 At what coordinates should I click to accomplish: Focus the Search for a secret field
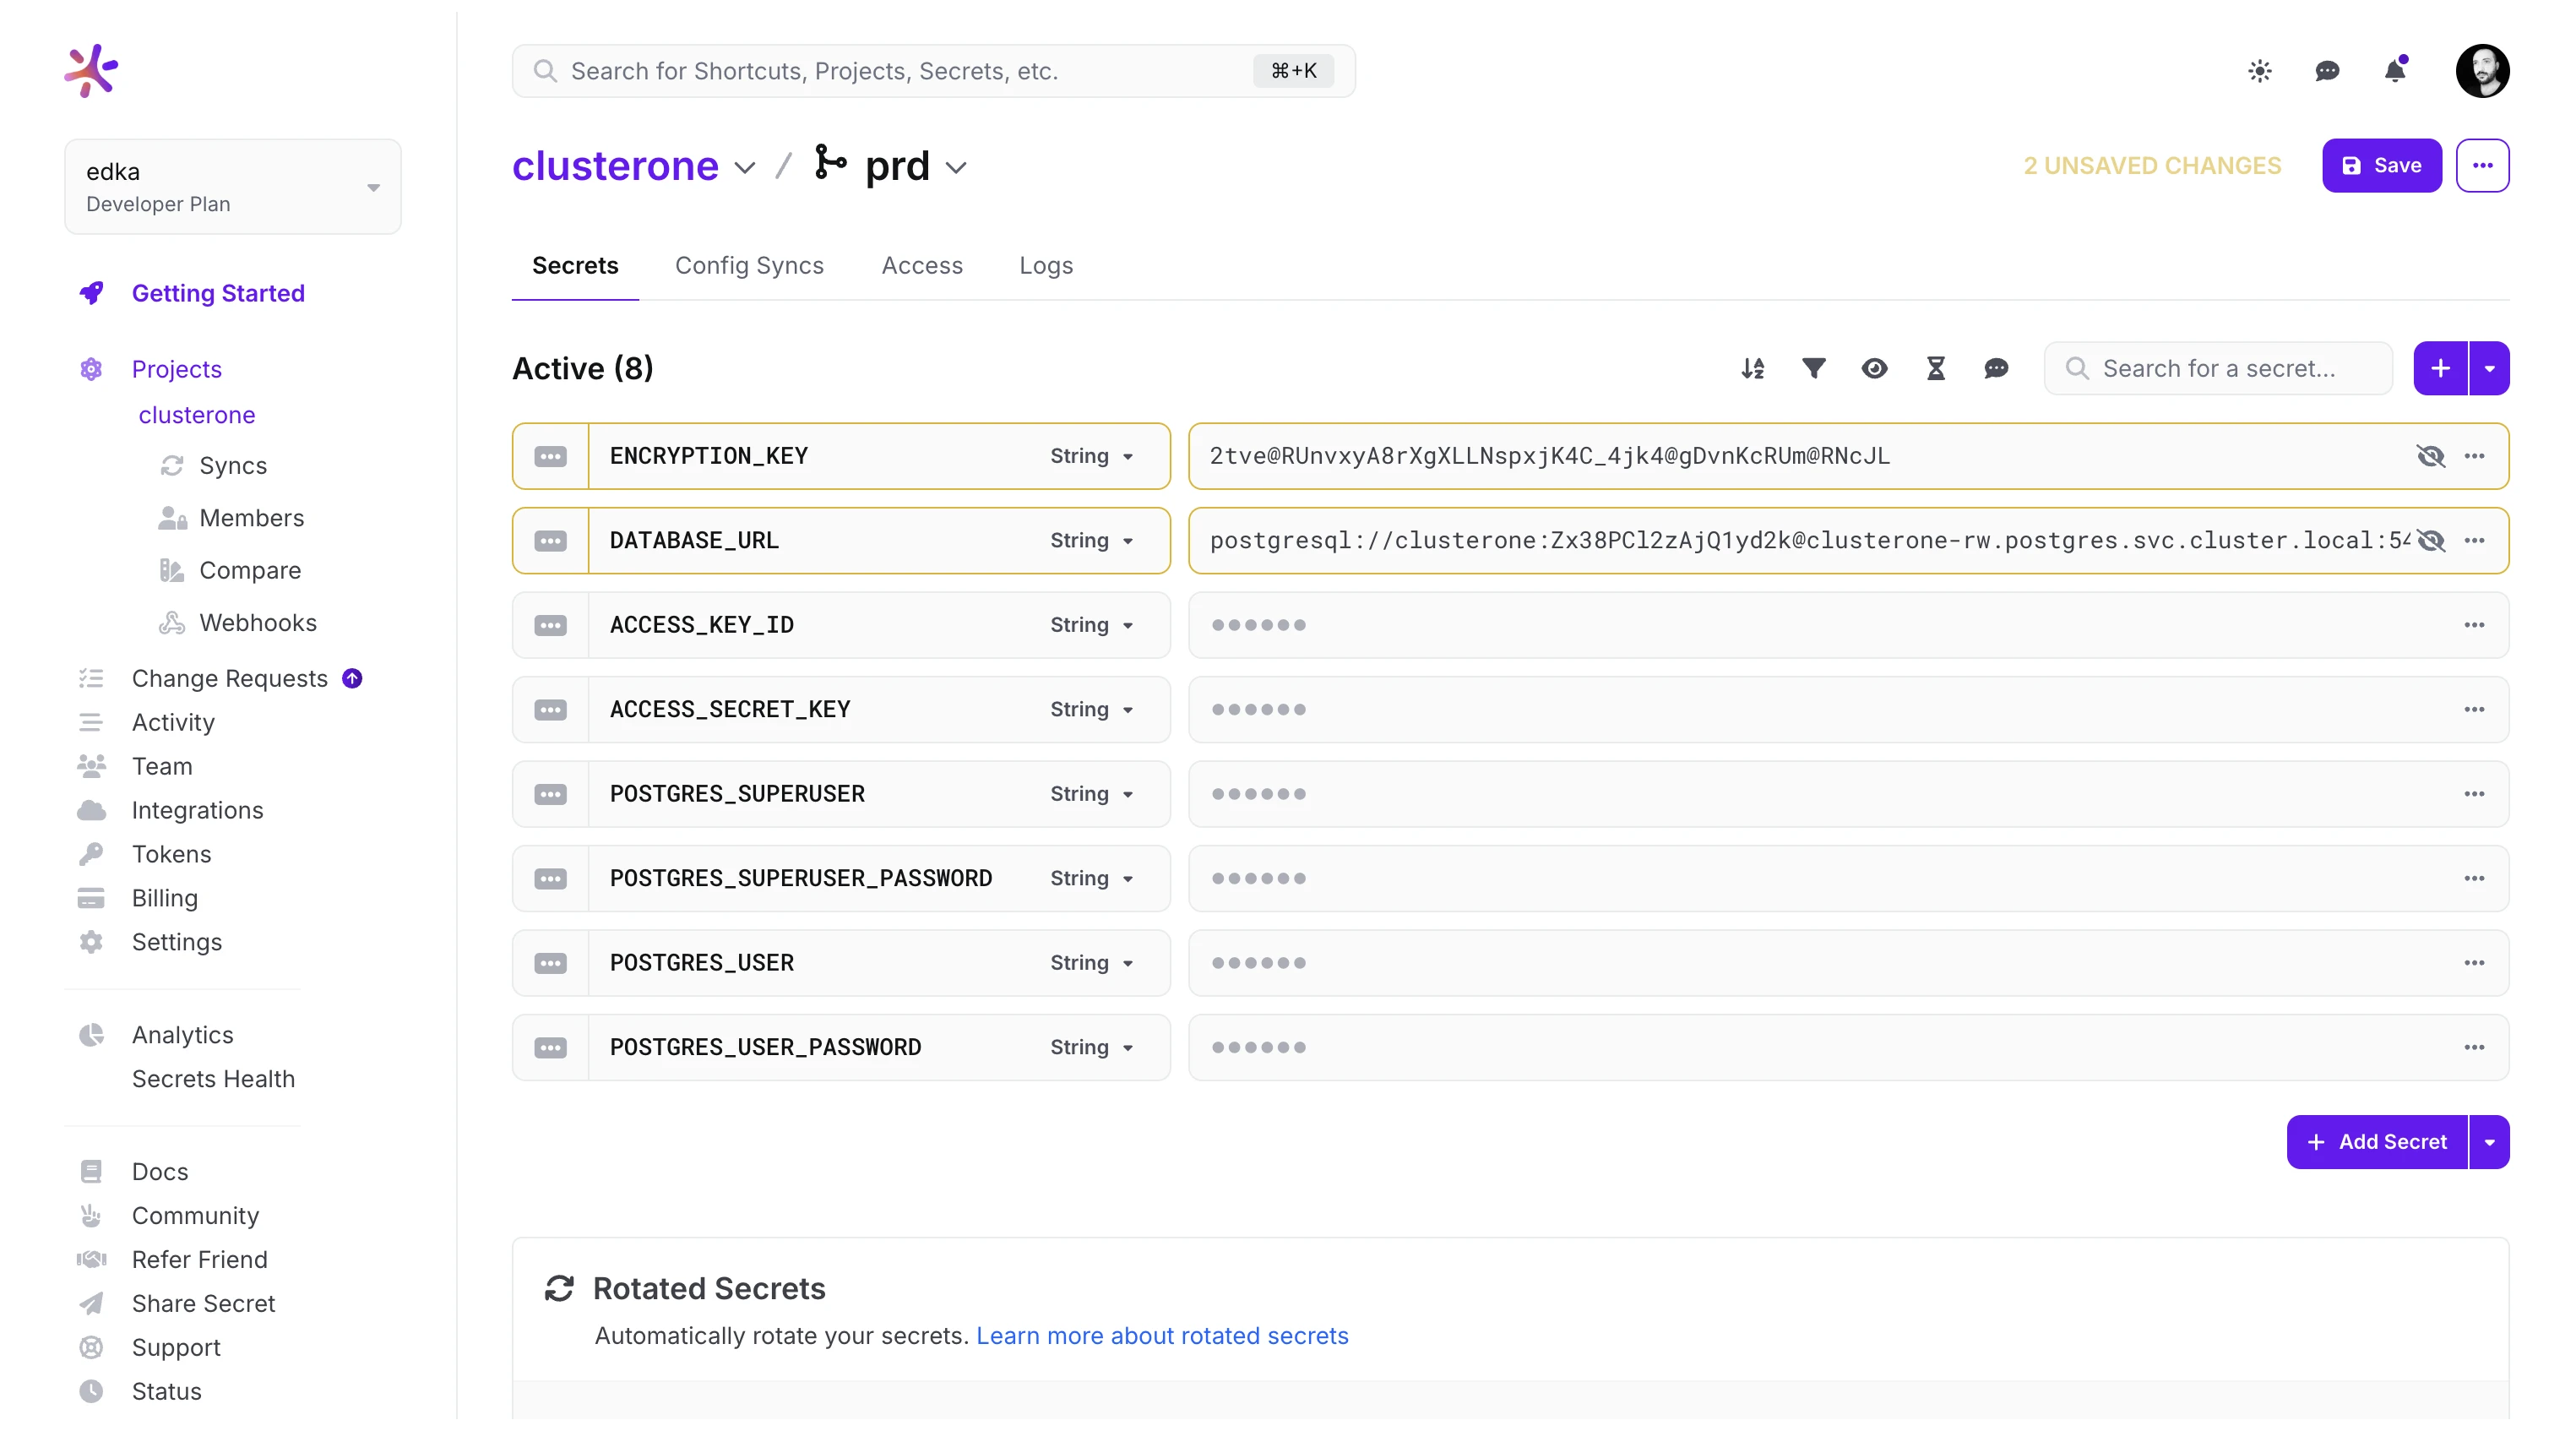pos(2217,368)
